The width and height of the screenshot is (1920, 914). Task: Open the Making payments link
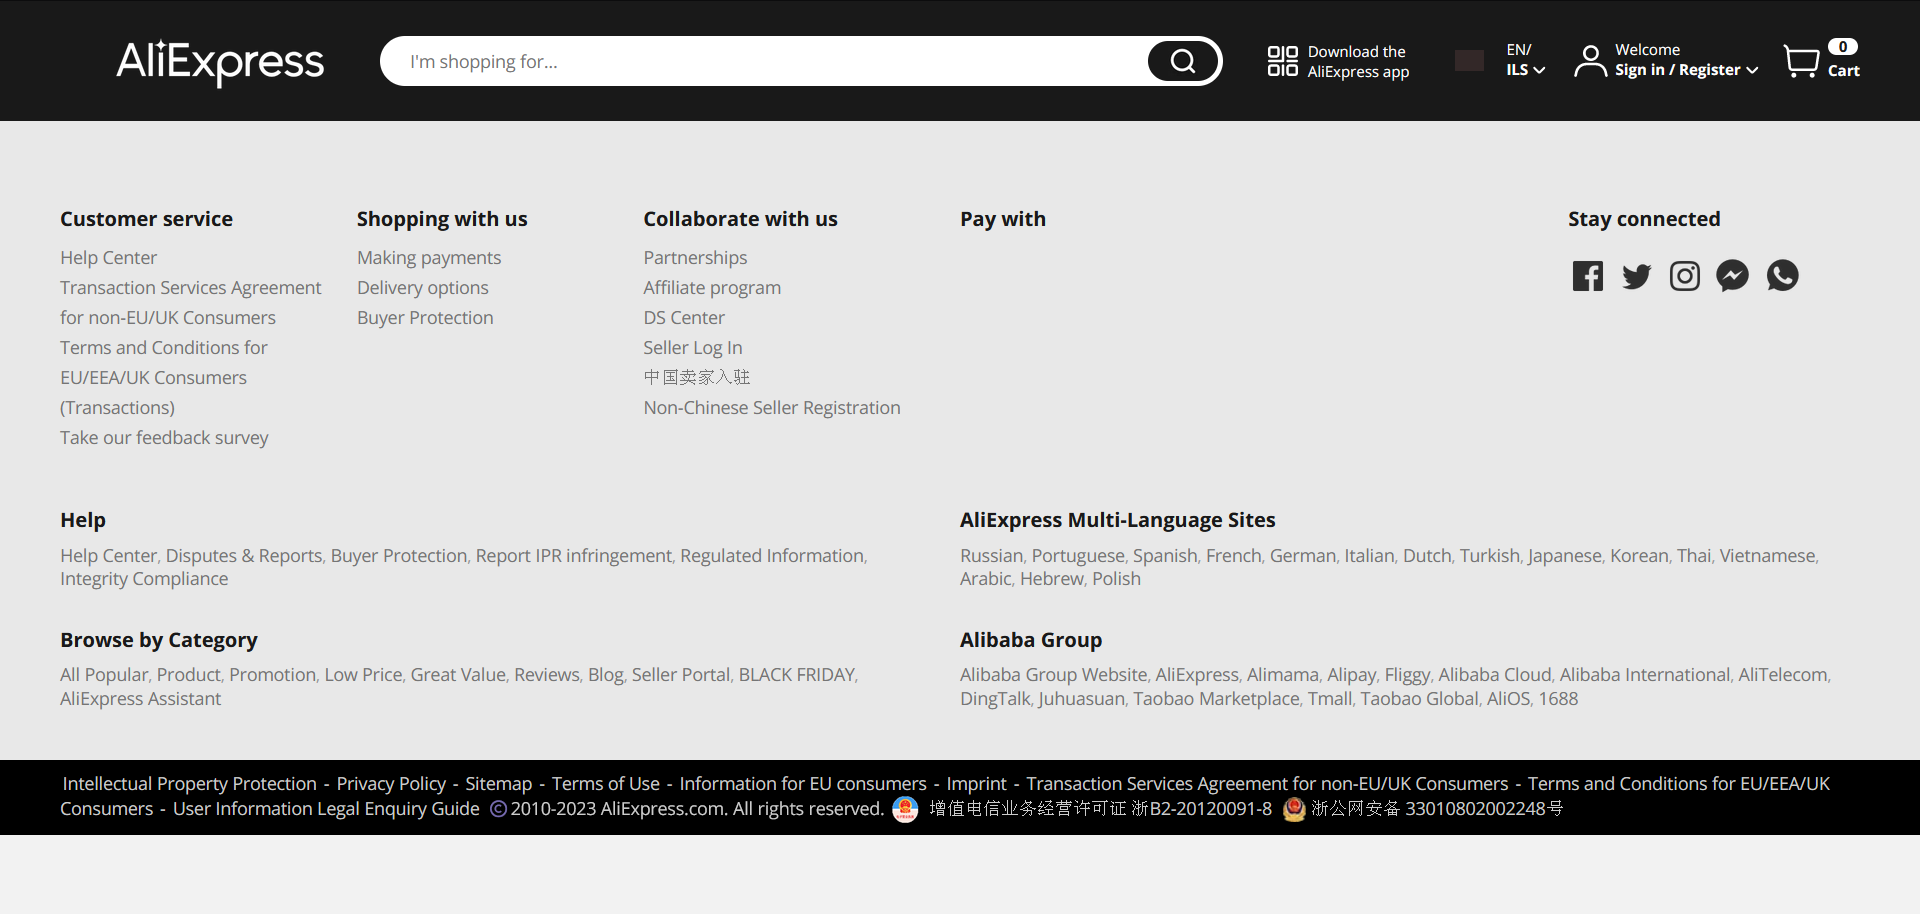(429, 258)
